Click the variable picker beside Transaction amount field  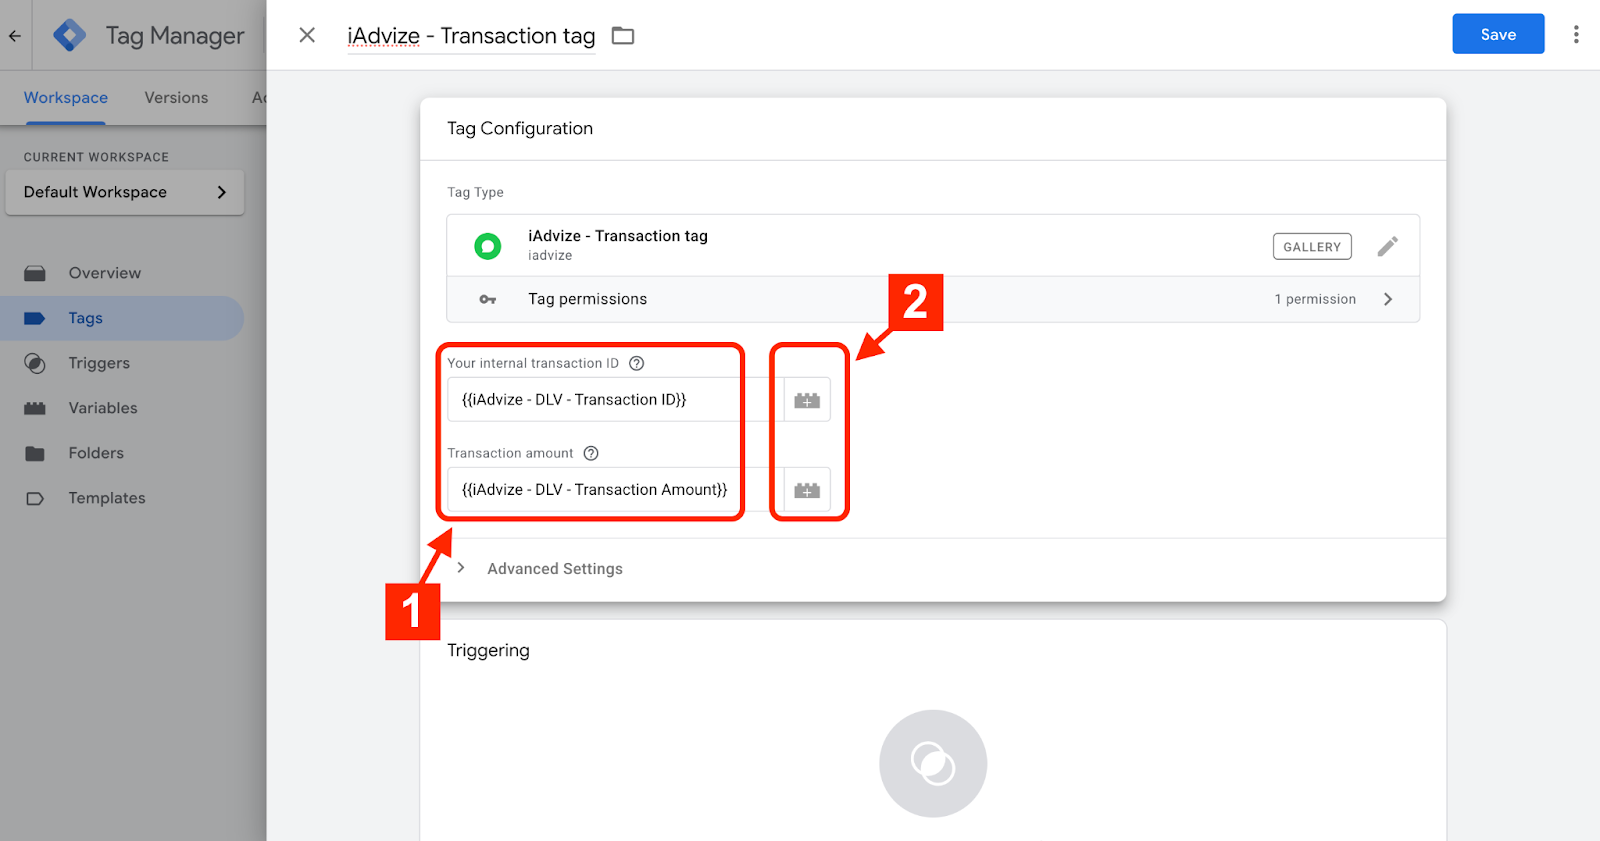point(807,490)
